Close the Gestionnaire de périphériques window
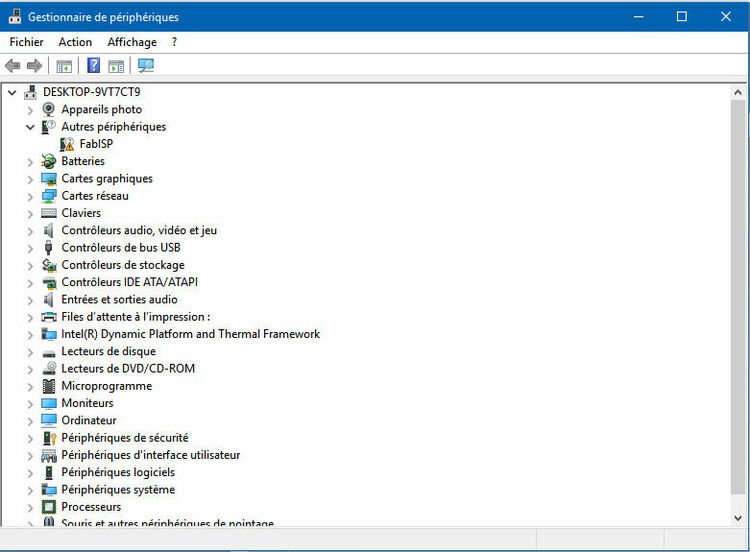 (726, 17)
